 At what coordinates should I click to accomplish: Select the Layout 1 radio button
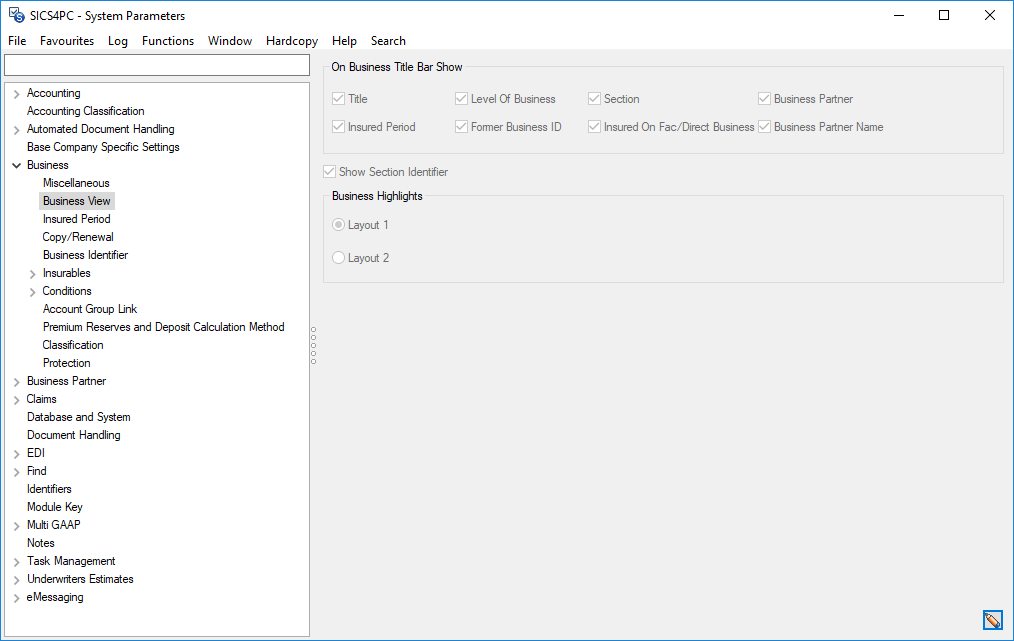pyautogui.click(x=338, y=224)
